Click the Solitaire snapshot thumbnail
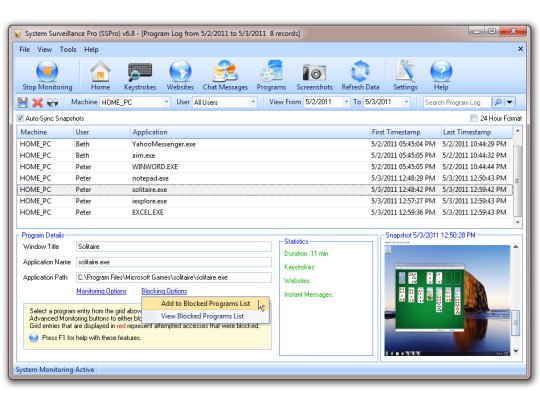The height and width of the screenshot is (405, 540). pyautogui.click(x=447, y=300)
